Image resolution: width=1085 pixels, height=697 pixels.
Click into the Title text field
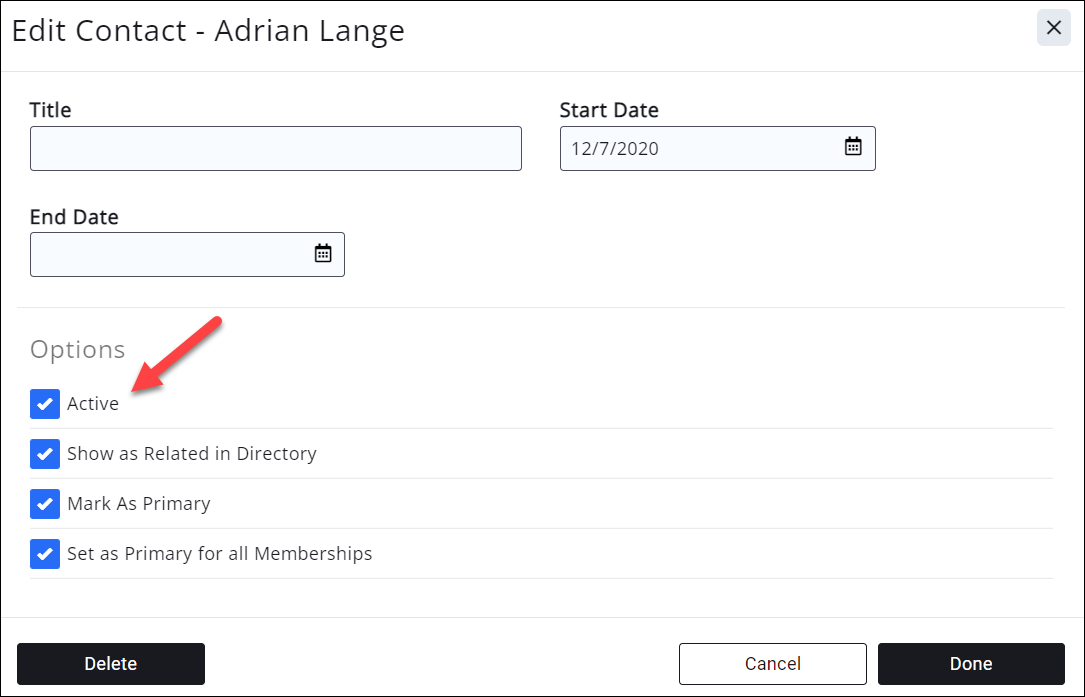275,148
